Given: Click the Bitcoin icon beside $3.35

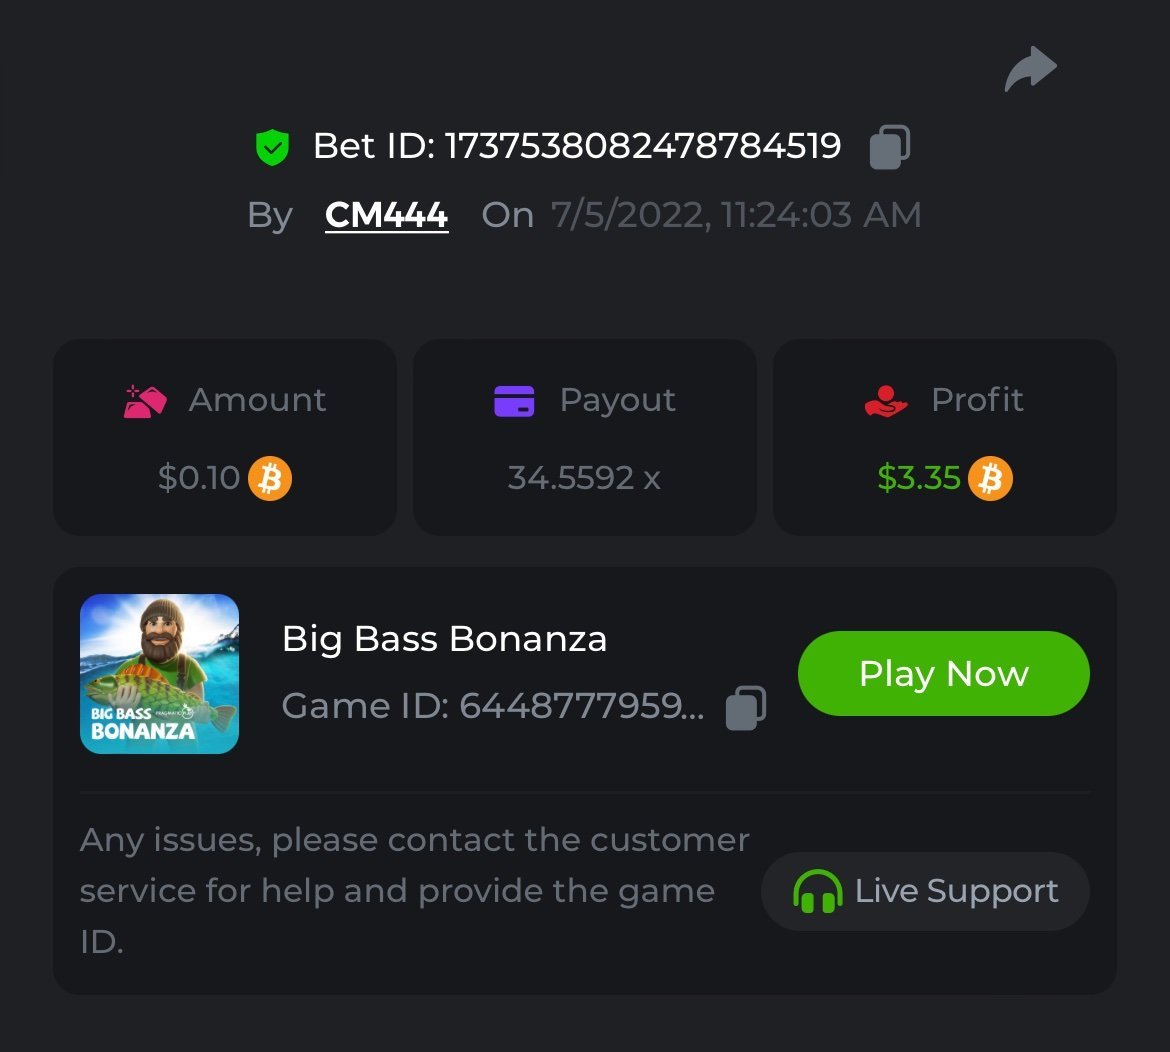Looking at the screenshot, I should tap(990, 478).
